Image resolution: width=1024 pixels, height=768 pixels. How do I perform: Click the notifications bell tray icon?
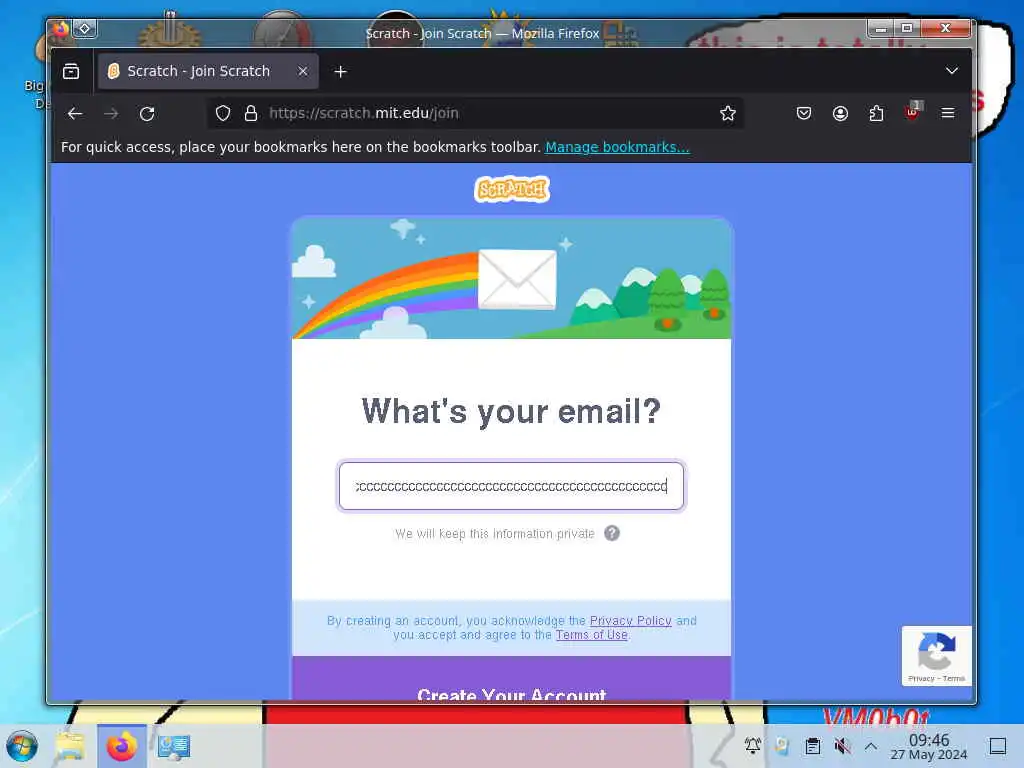click(x=753, y=745)
